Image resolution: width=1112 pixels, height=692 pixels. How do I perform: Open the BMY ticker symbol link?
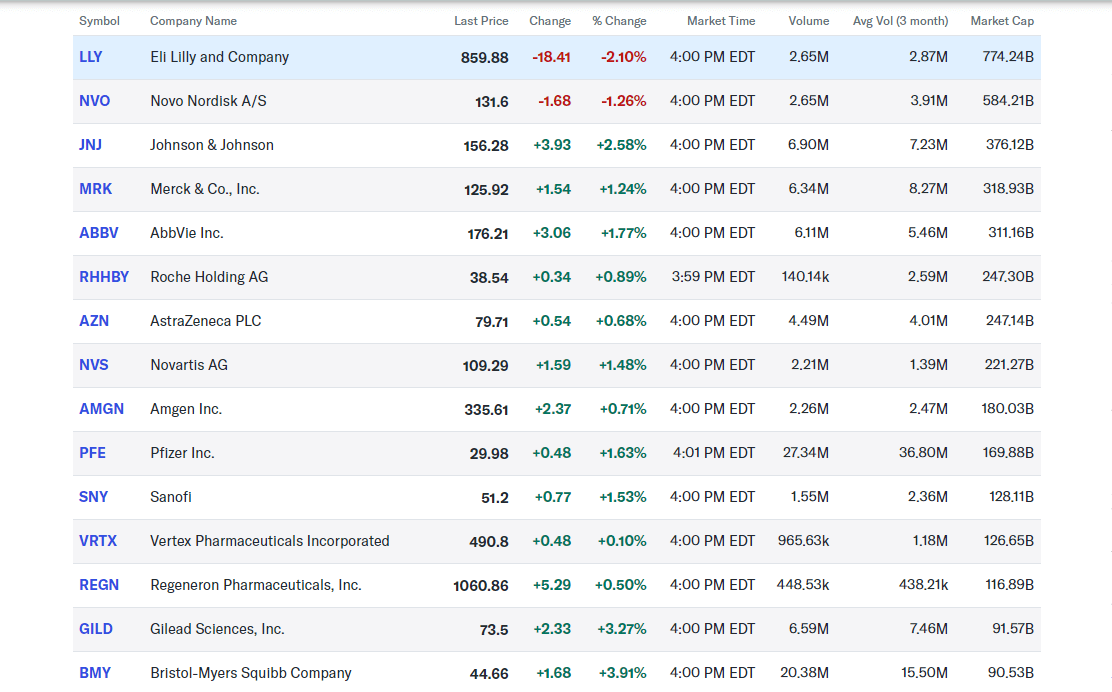pos(94,672)
